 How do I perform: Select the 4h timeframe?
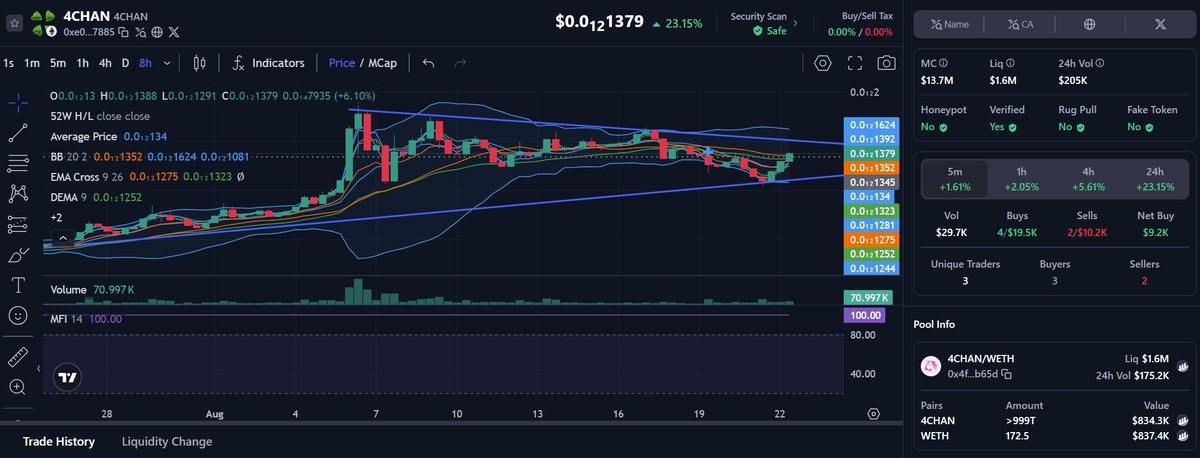pos(104,63)
